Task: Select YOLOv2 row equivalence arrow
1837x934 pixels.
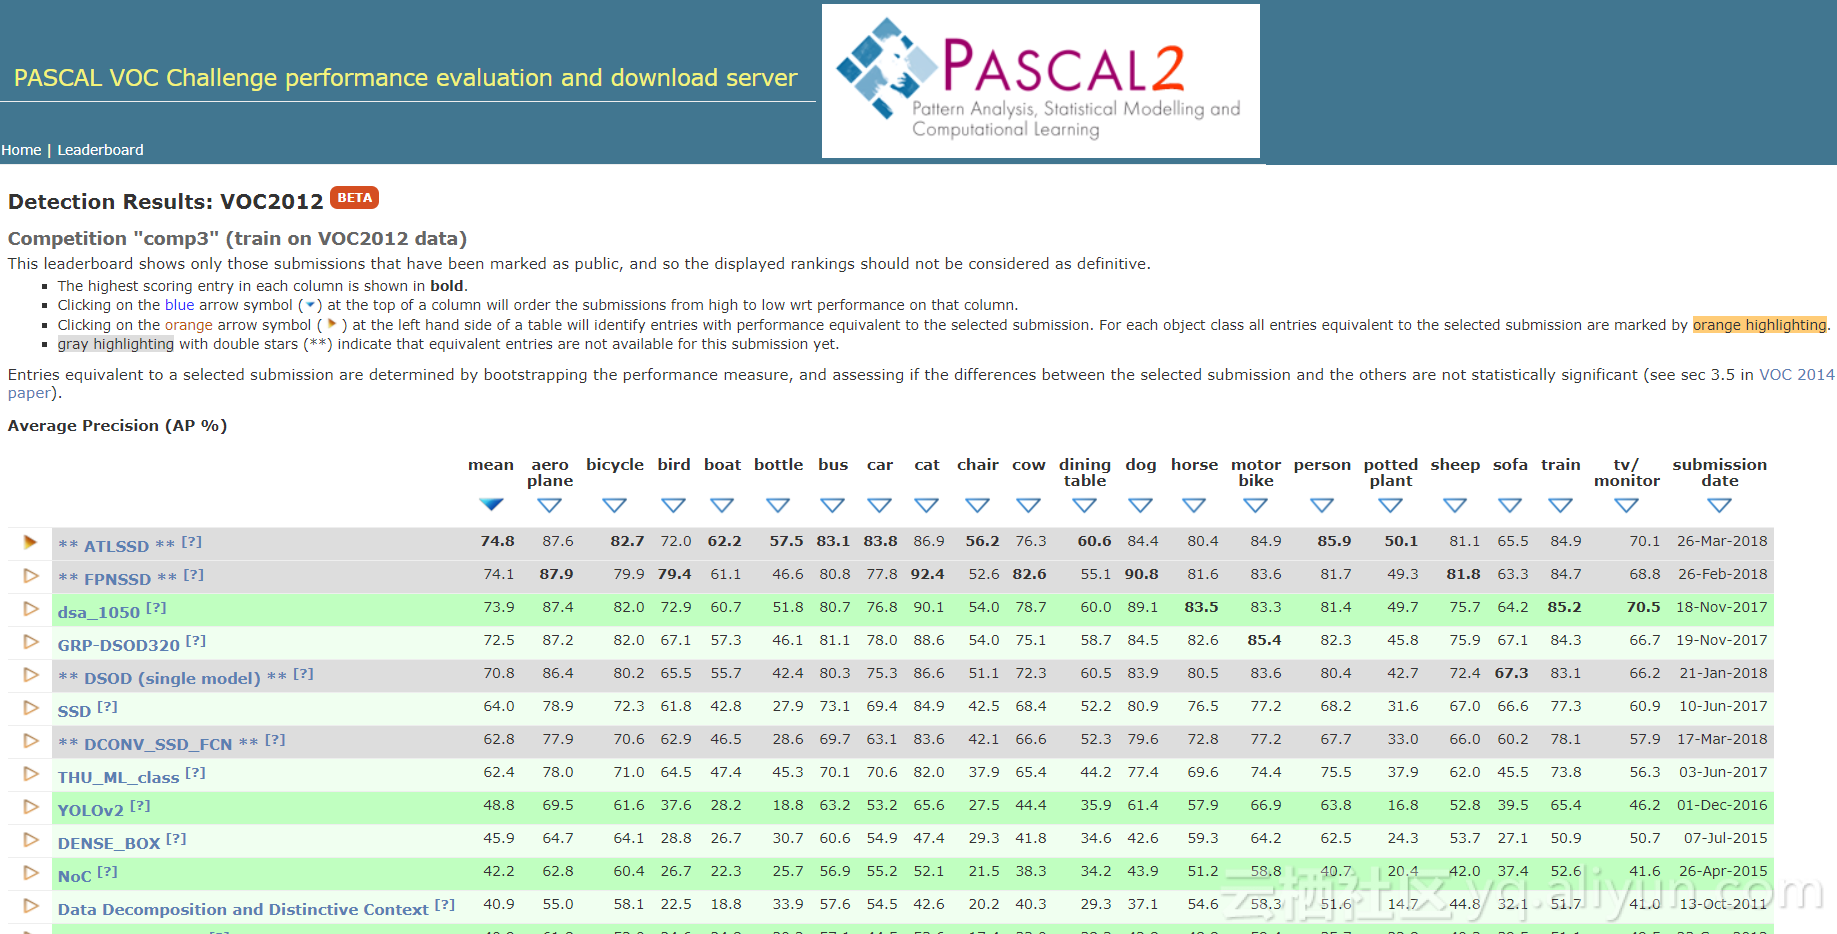Action: coord(30,806)
